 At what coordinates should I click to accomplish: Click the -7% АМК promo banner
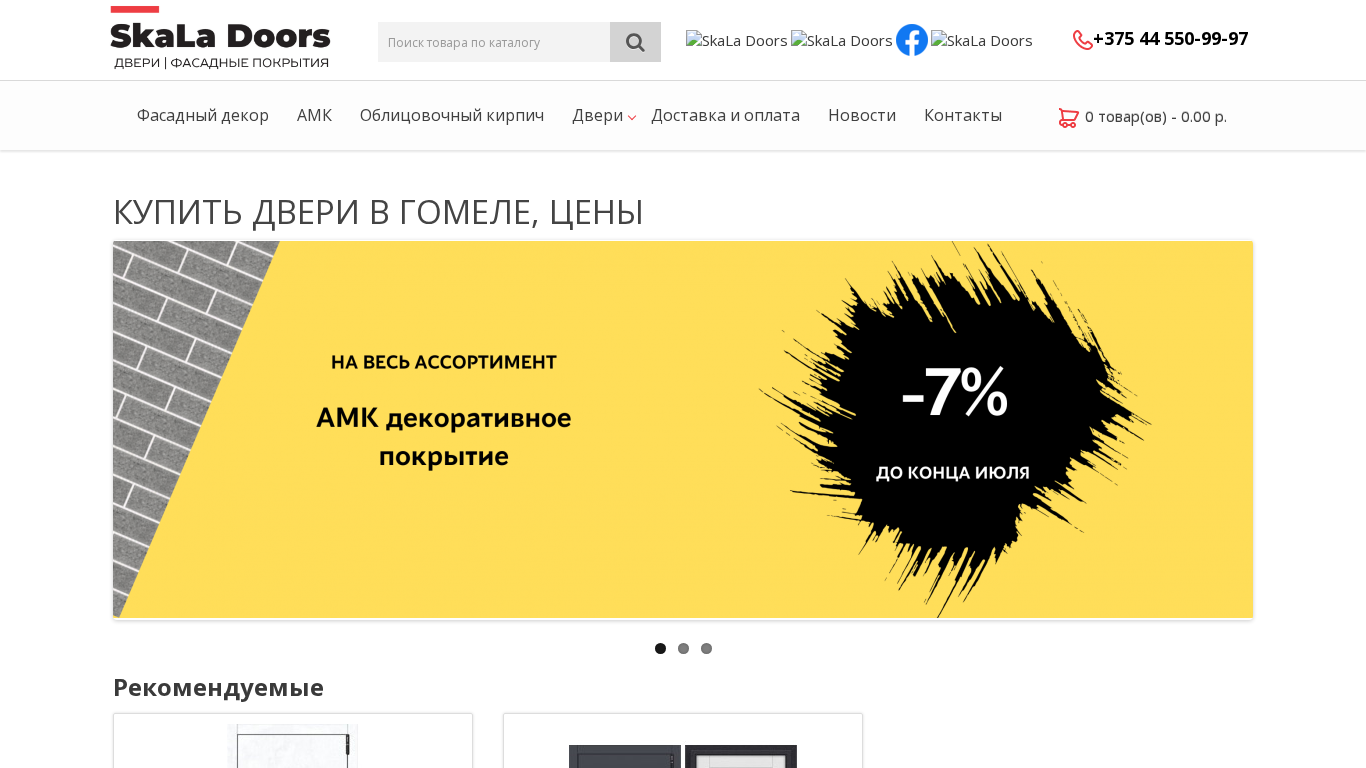683,430
